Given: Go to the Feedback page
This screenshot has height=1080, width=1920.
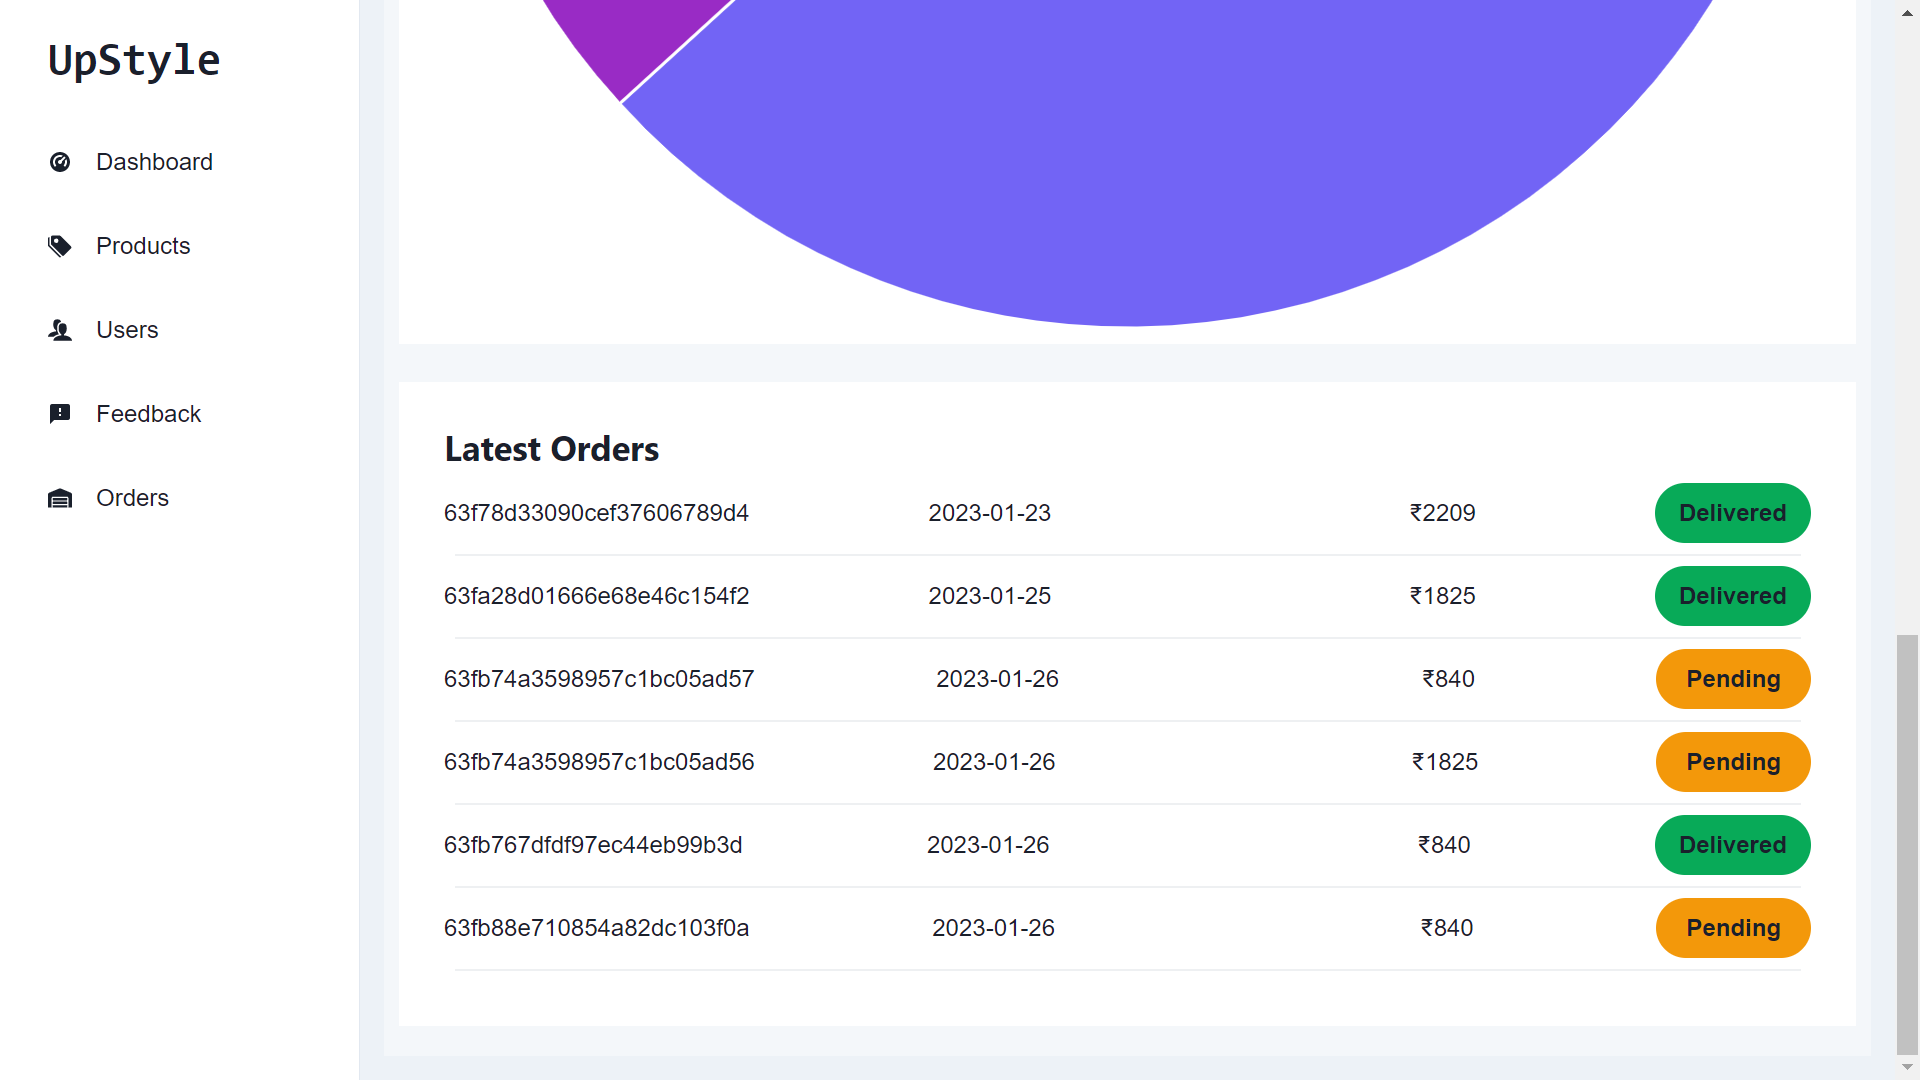Looking at the screenshot, I should pos(148,414).
